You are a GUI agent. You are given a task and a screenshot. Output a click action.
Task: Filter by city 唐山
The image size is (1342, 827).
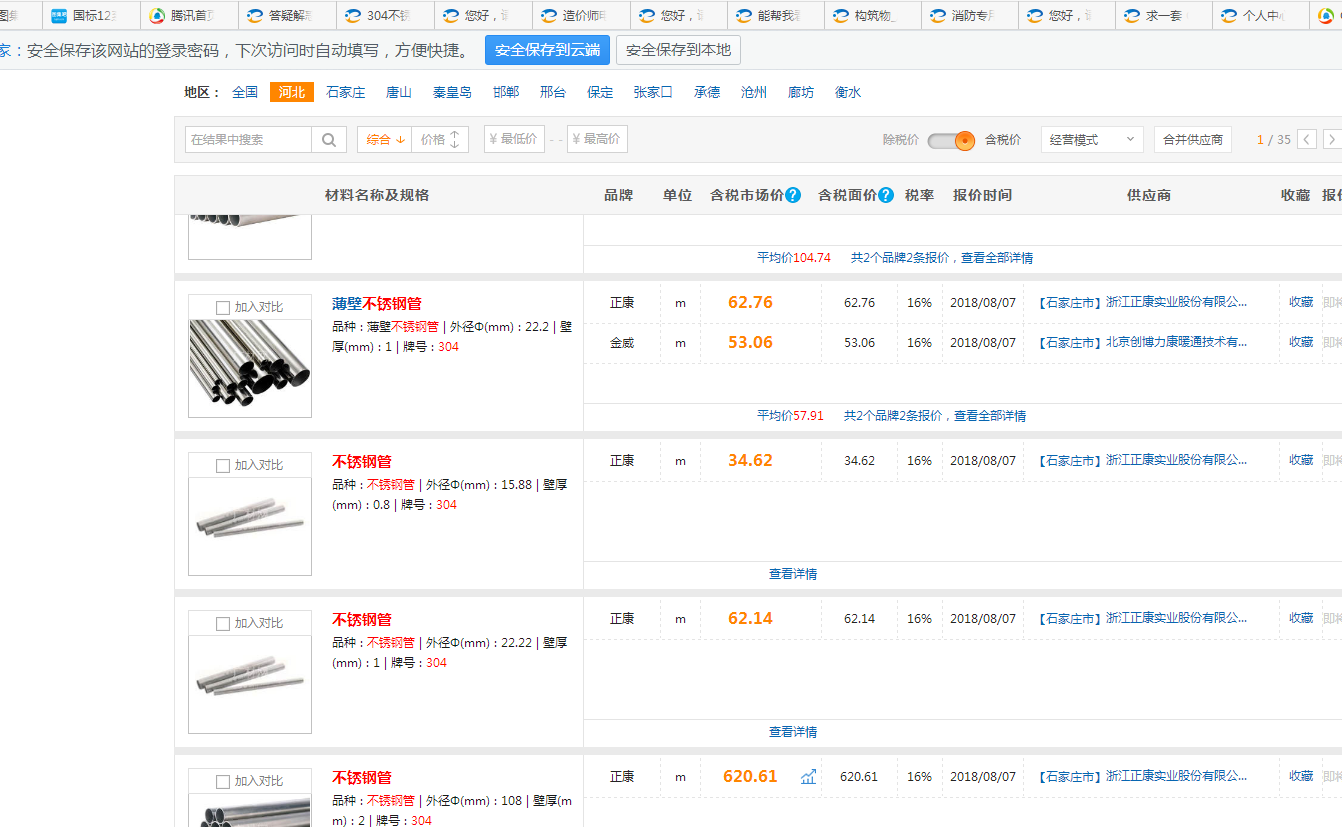399,92
